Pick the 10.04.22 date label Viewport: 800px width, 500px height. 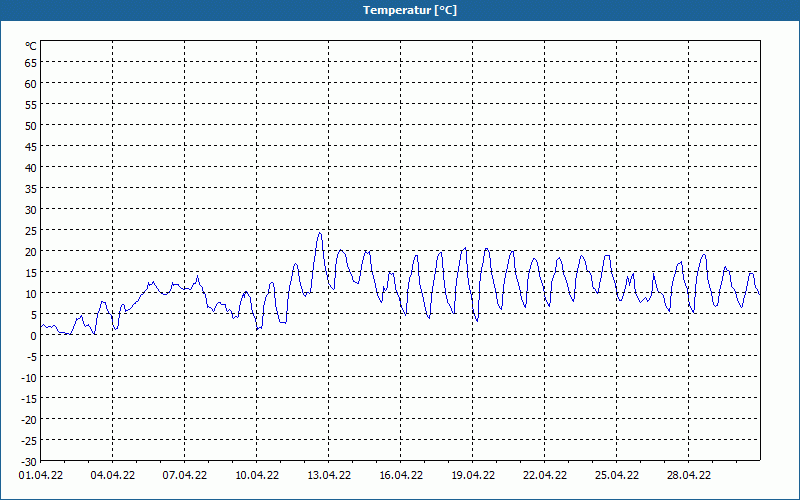click(x=257, y=476)
